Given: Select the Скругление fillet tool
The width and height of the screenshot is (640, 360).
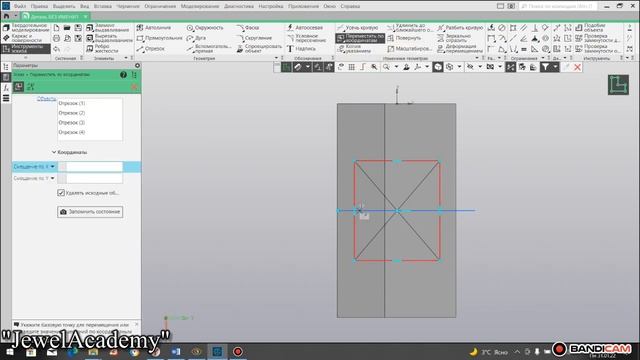Looking at the screenshot, I should click(254, 38).
